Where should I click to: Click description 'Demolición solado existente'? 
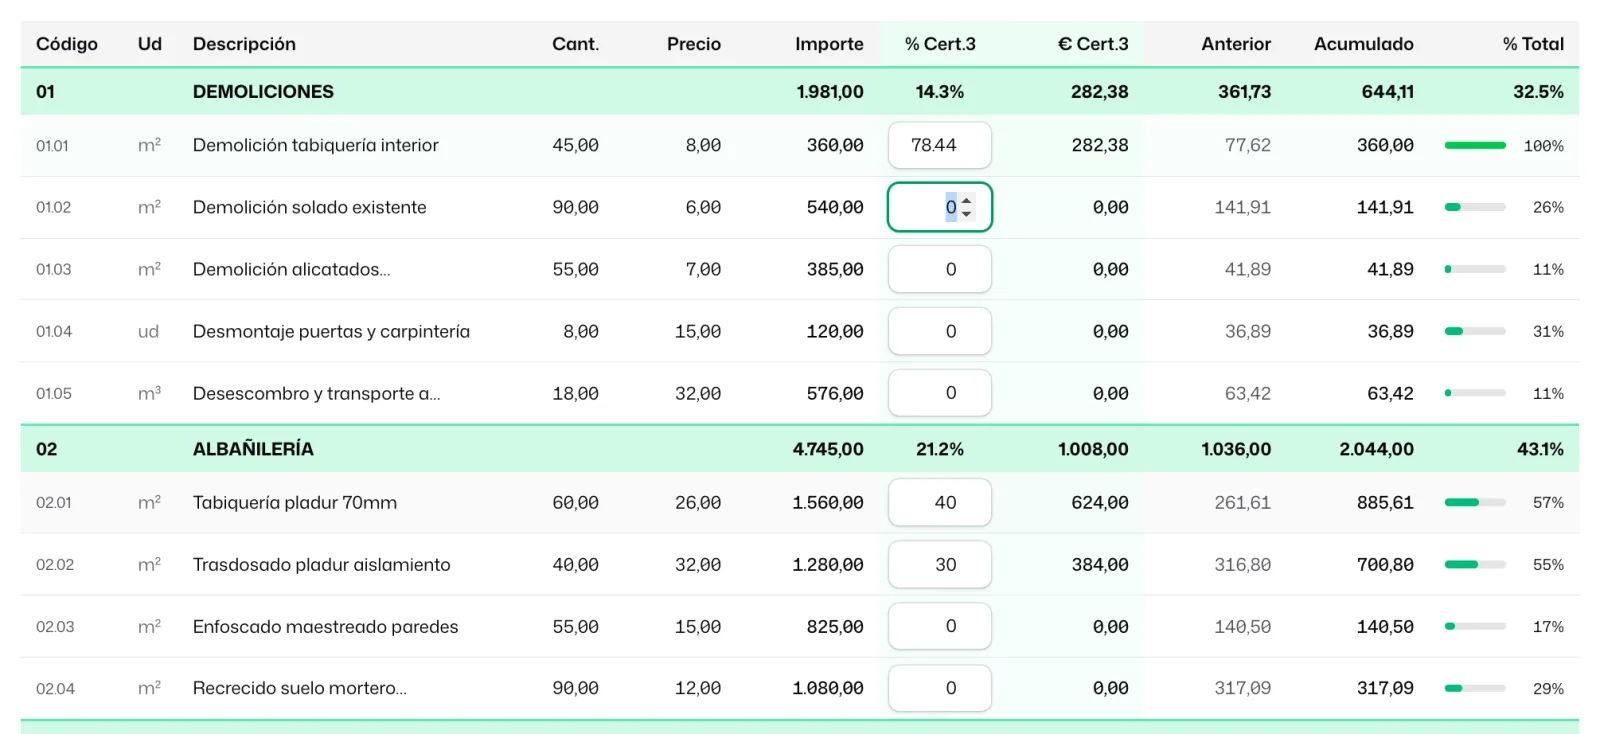tap(309, 207)
